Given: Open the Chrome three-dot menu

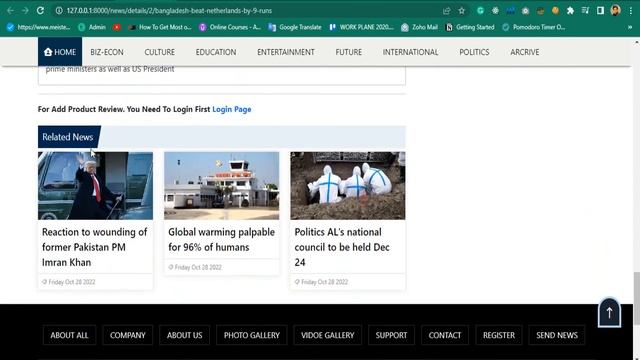Looking at the screenshot, I should [631, 11].
